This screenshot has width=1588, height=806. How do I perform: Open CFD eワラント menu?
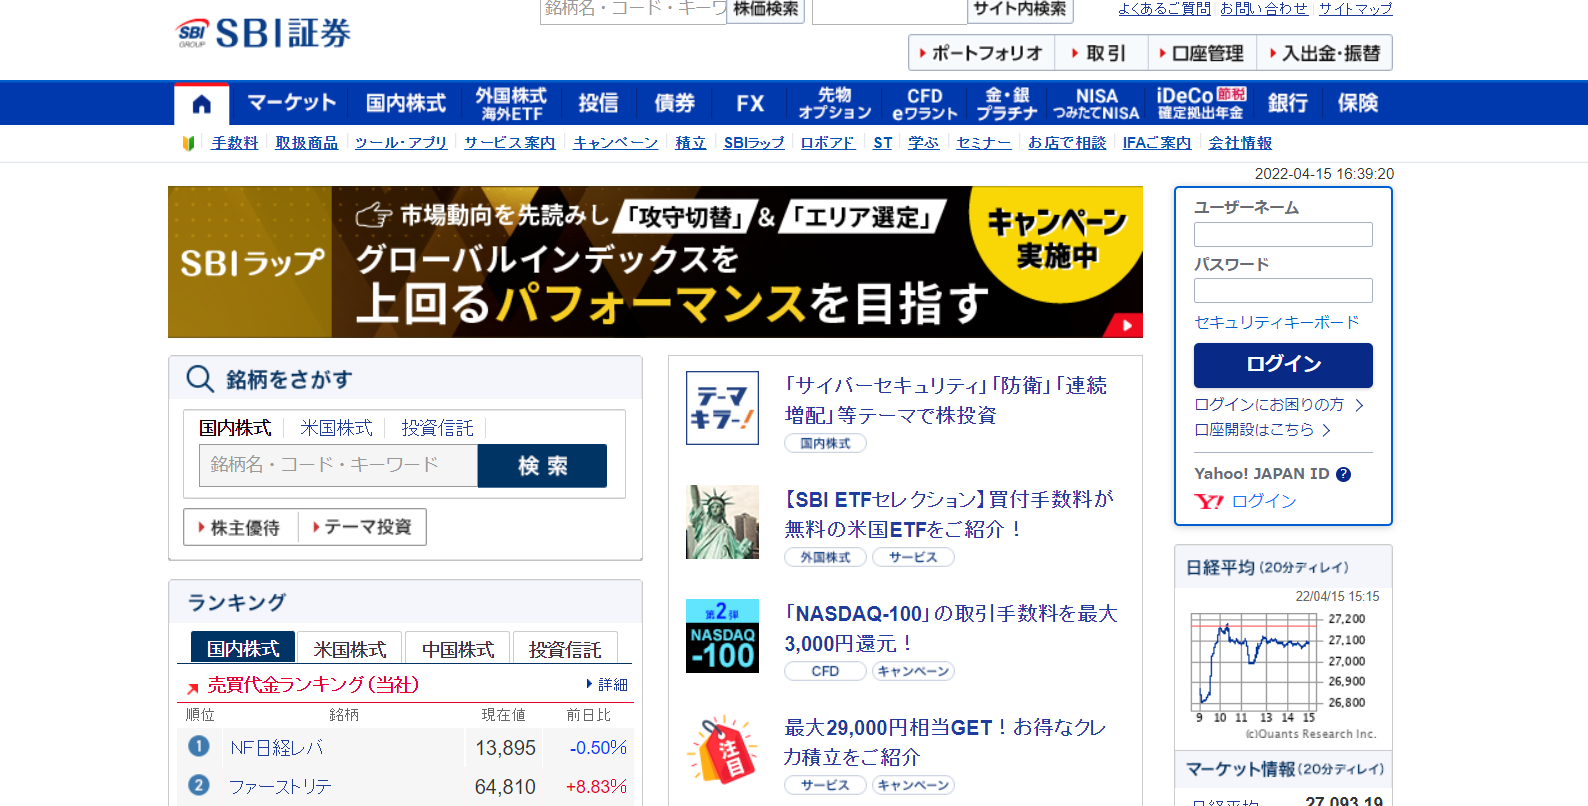pyautogui.click(x=925, y=103)
